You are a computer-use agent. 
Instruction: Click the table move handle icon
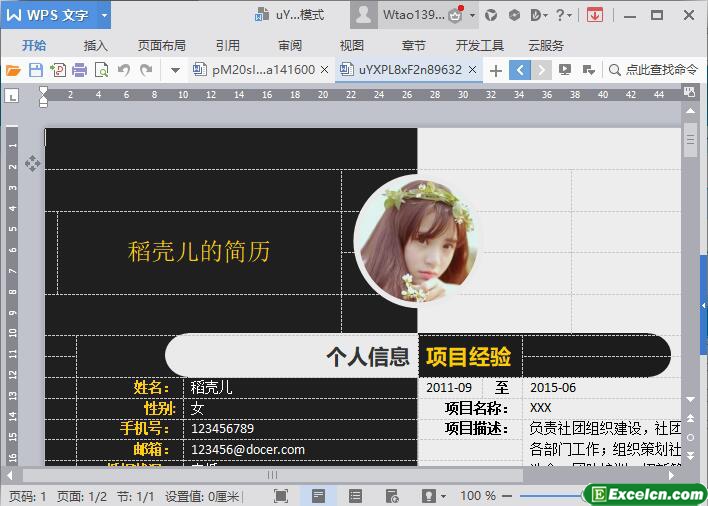coord(31,162)
